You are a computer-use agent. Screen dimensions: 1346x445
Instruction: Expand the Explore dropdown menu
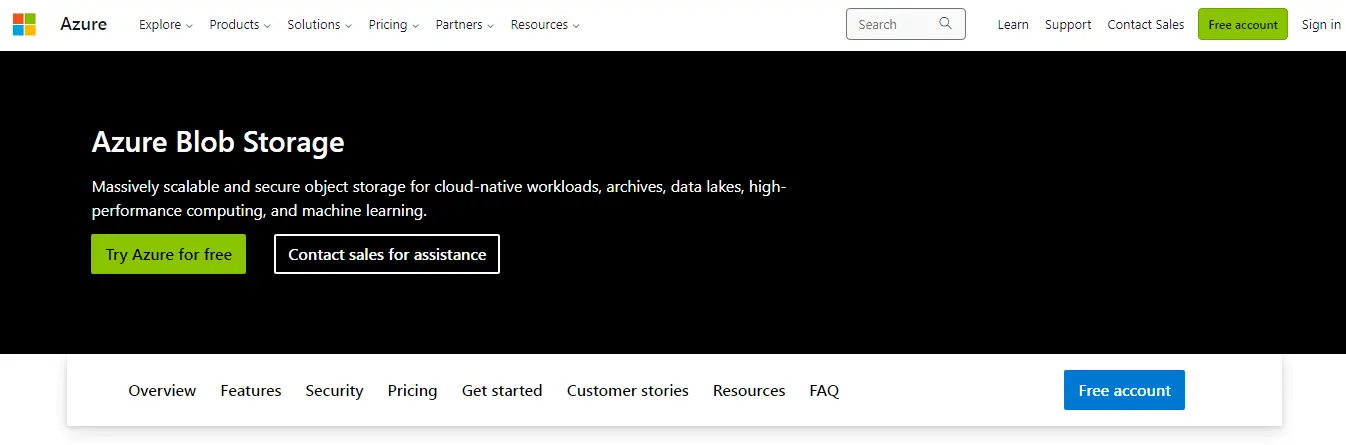coord(166,24)
